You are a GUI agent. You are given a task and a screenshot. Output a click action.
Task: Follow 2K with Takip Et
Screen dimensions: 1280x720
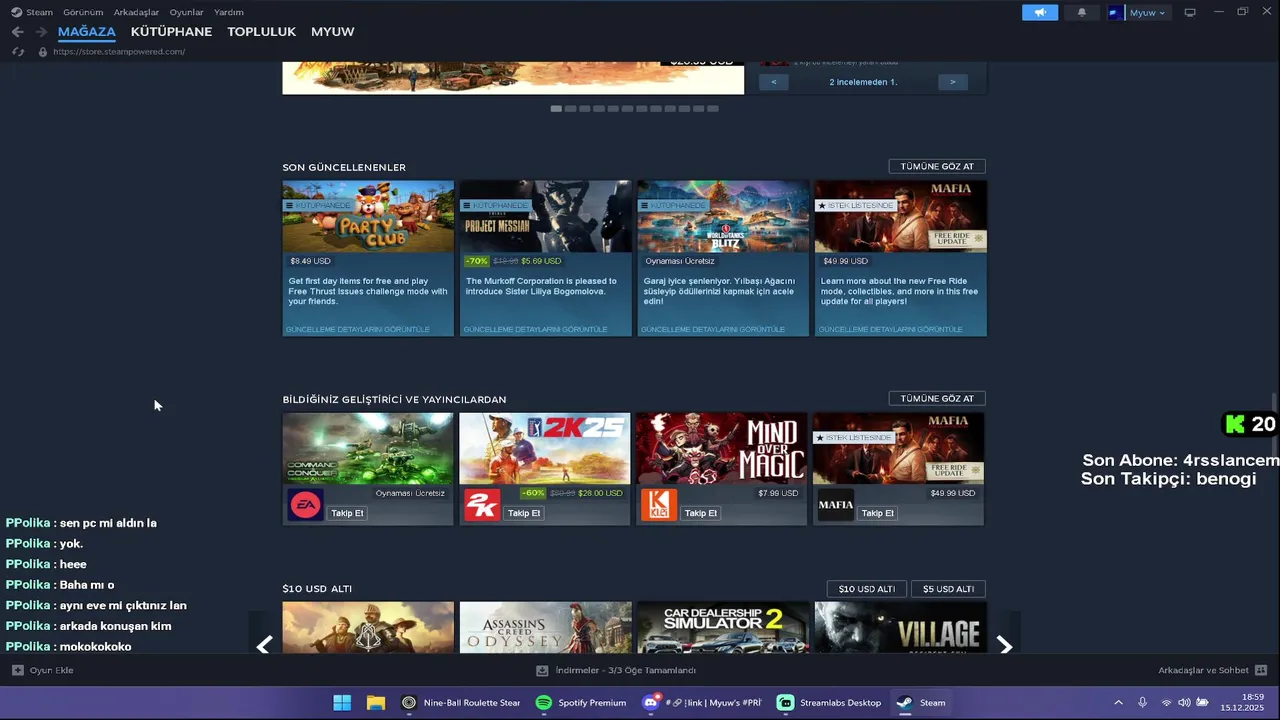tap(524, 513)
